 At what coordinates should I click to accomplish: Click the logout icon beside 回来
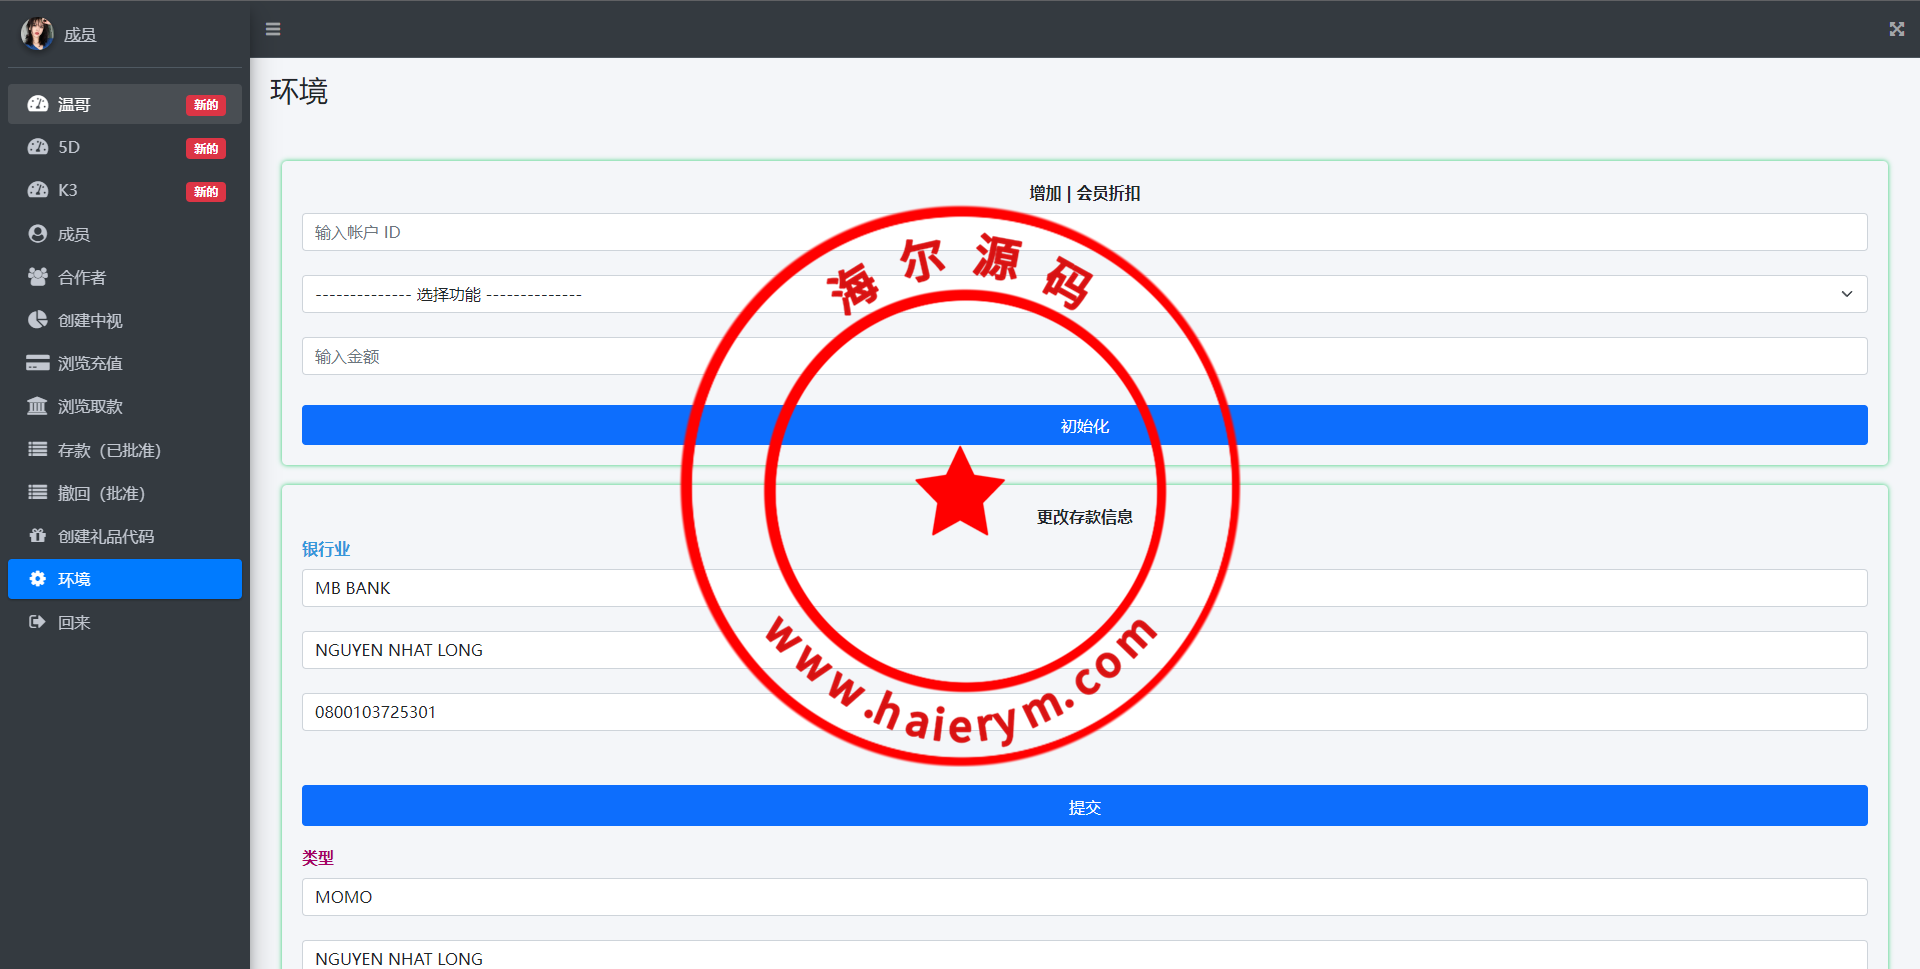[38, 622]
